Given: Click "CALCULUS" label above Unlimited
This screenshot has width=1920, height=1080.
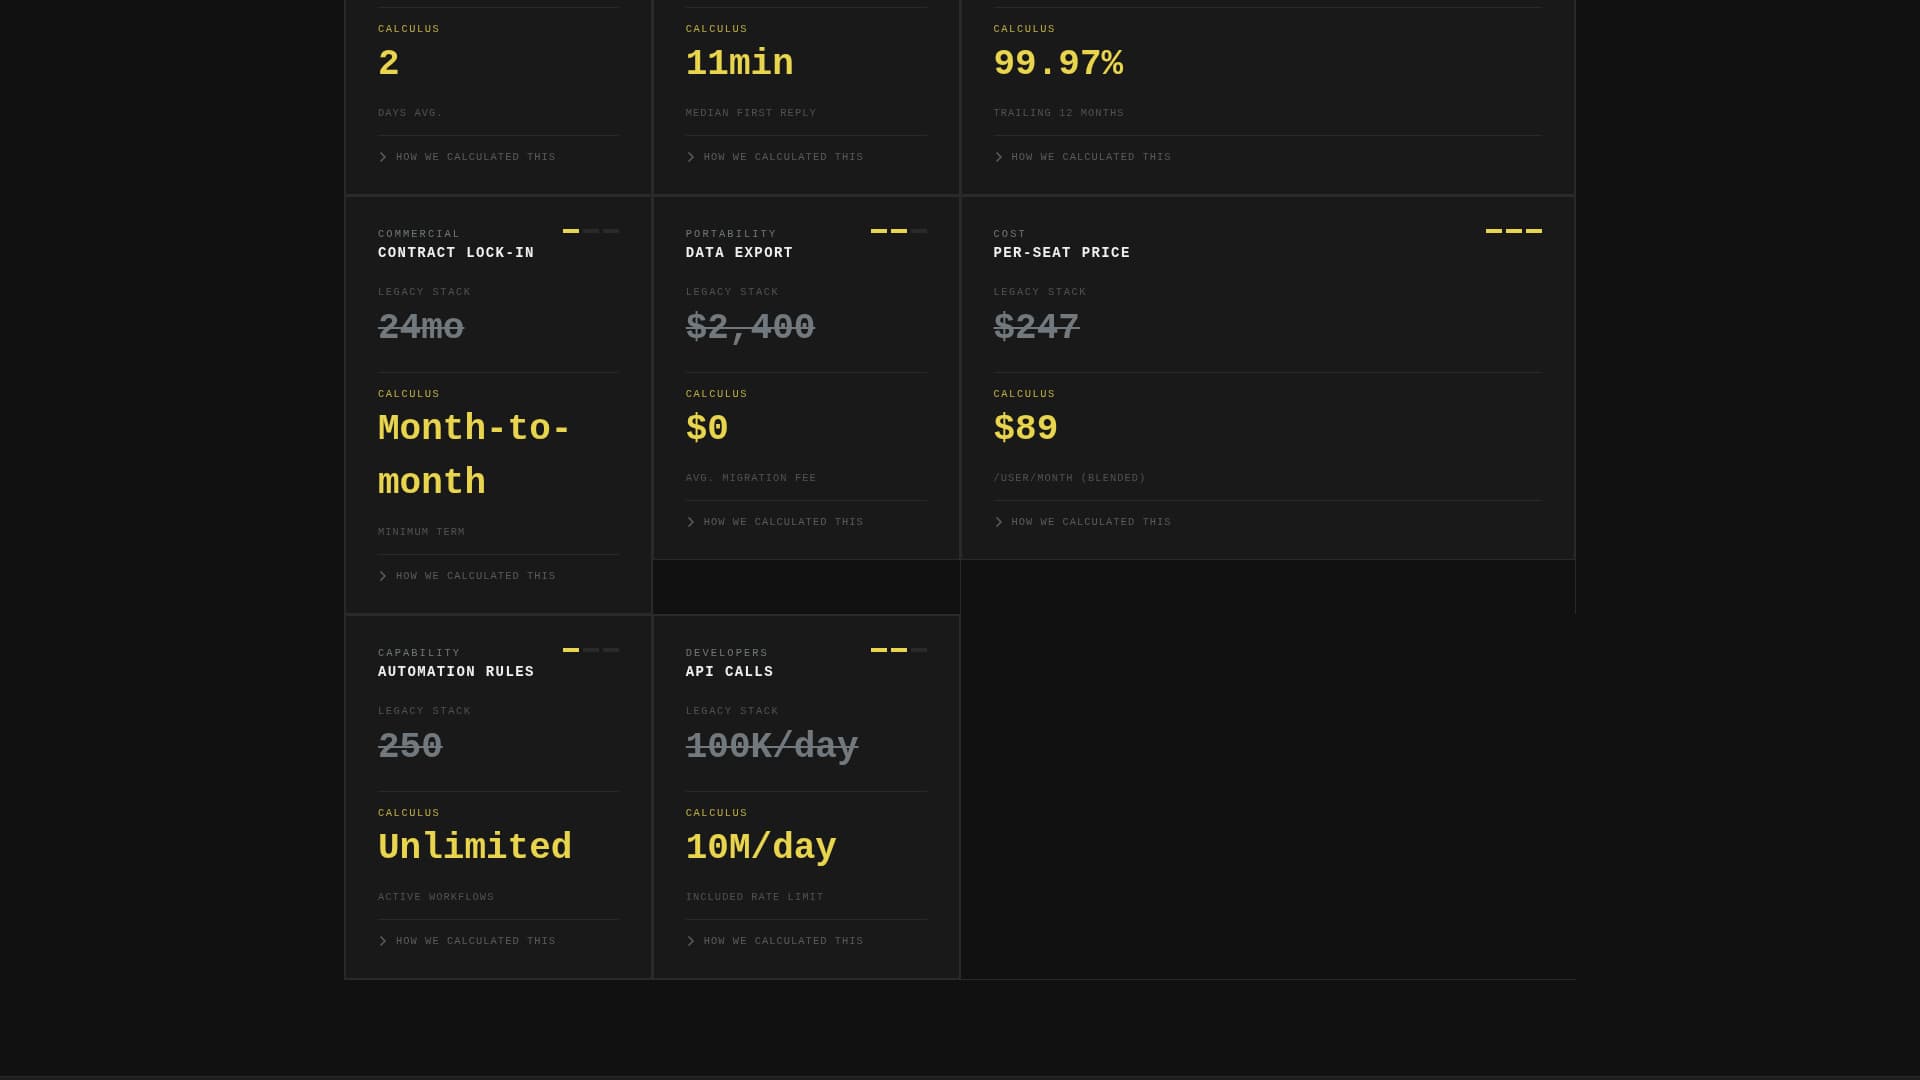Looking at the screenshot, I should click(x=409, y=813).
